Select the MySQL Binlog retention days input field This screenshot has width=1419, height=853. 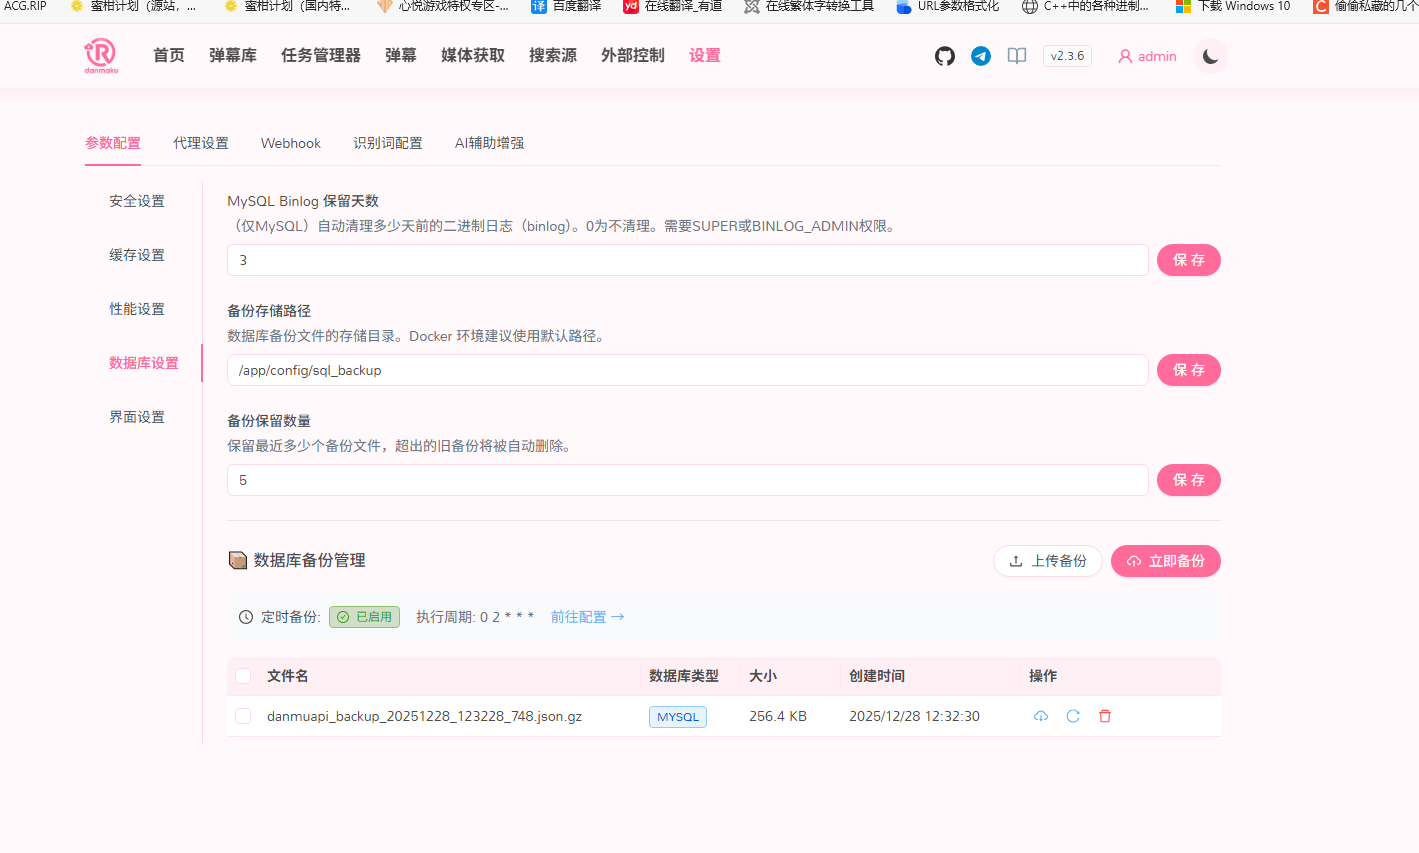[690, 260]
